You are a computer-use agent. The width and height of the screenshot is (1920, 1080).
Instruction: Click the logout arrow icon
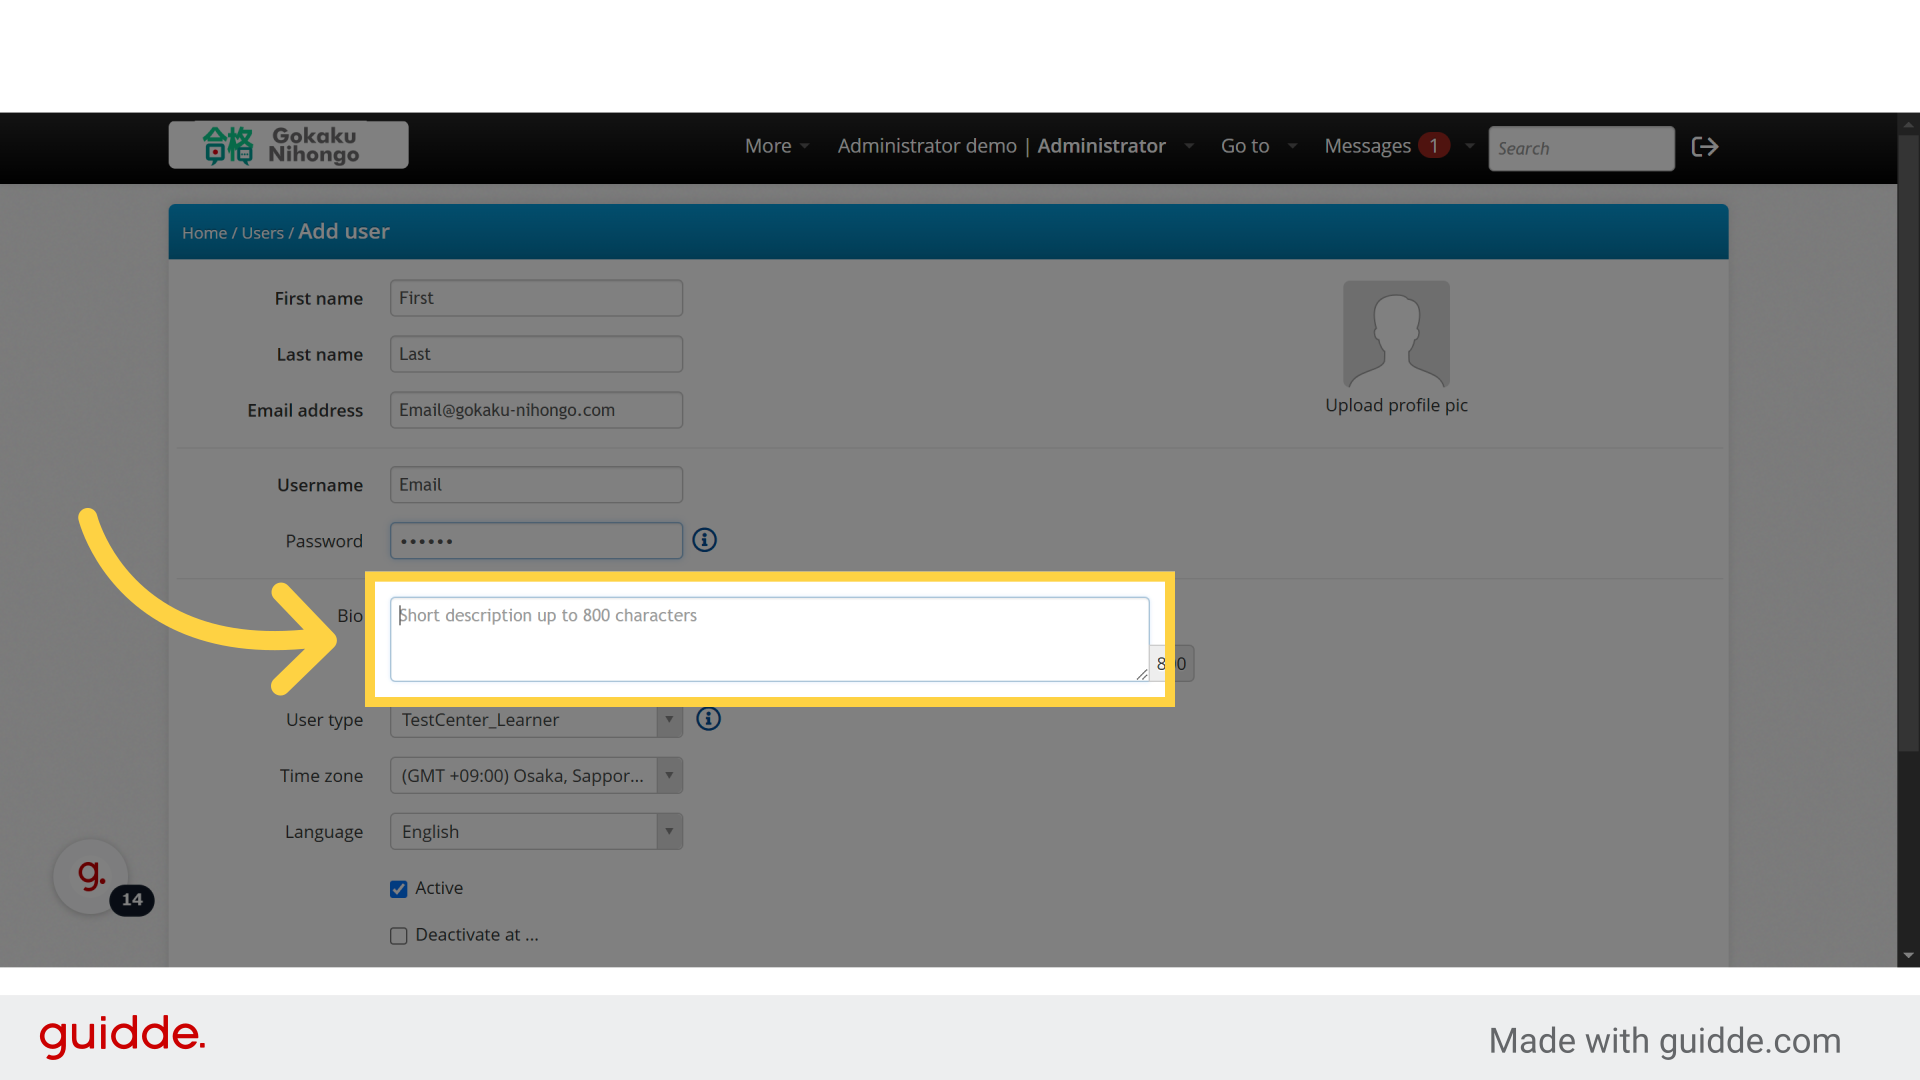pos(1704,147)
